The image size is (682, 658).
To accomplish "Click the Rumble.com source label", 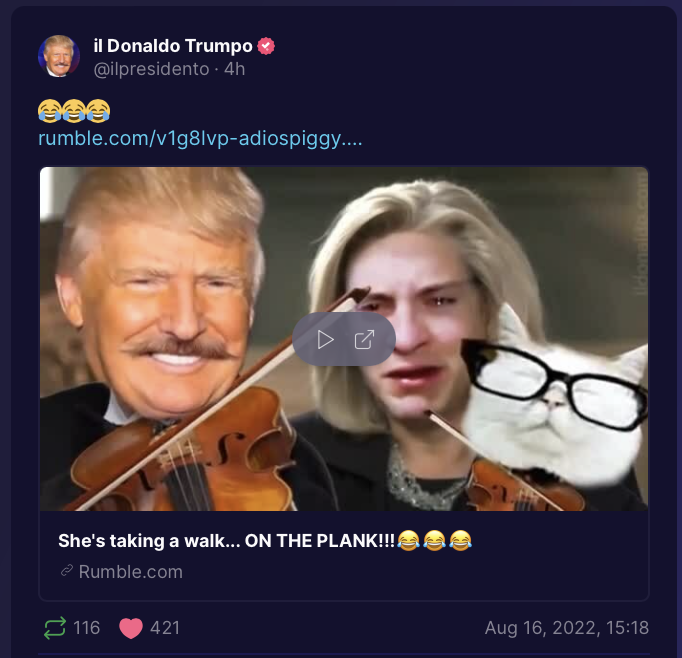I will pos(130,571).
